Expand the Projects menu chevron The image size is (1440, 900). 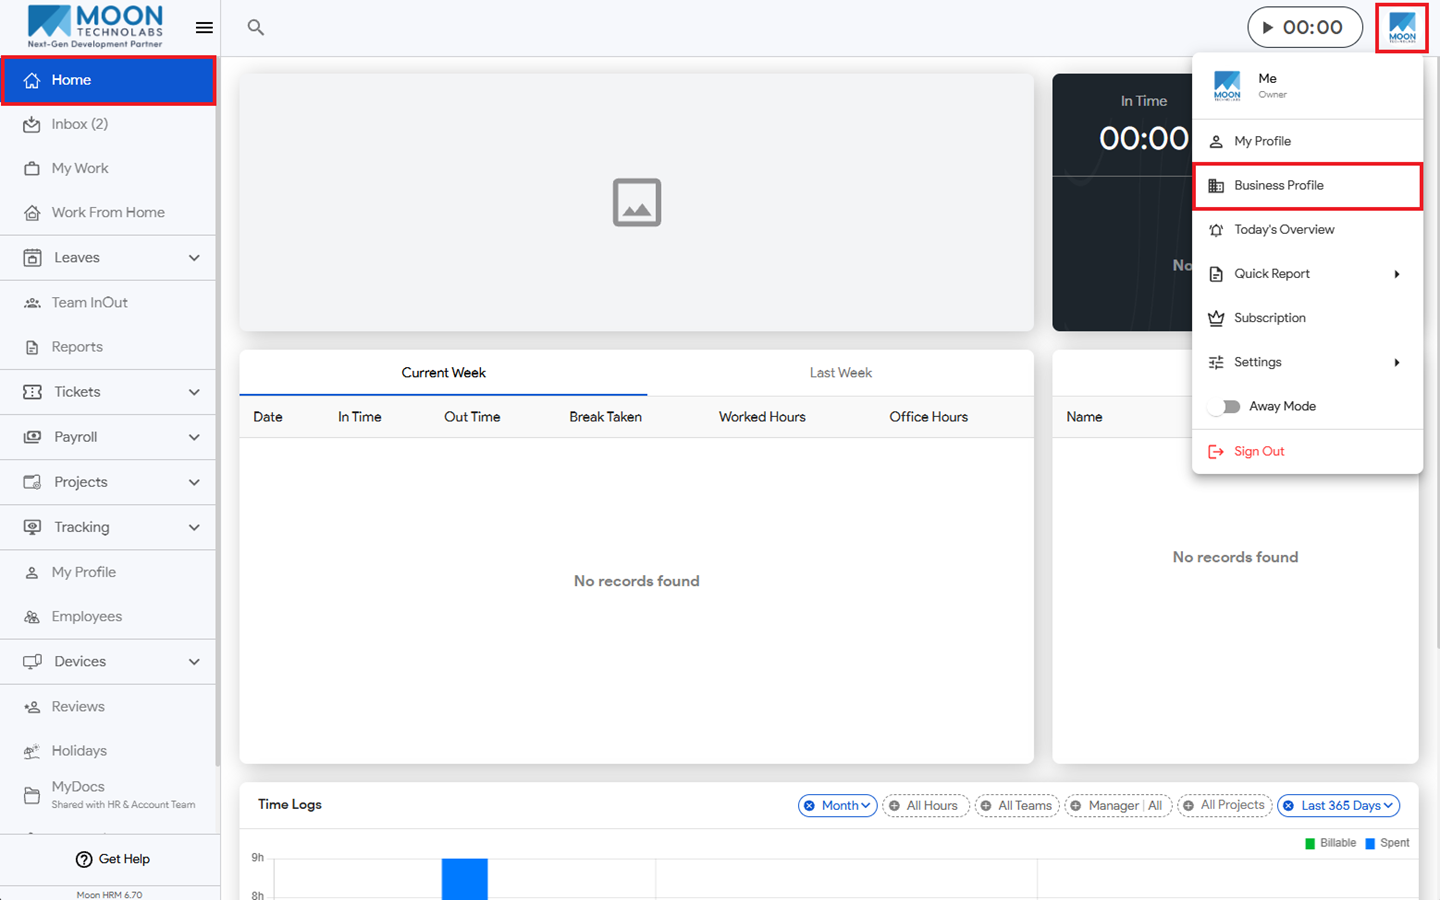194,482
